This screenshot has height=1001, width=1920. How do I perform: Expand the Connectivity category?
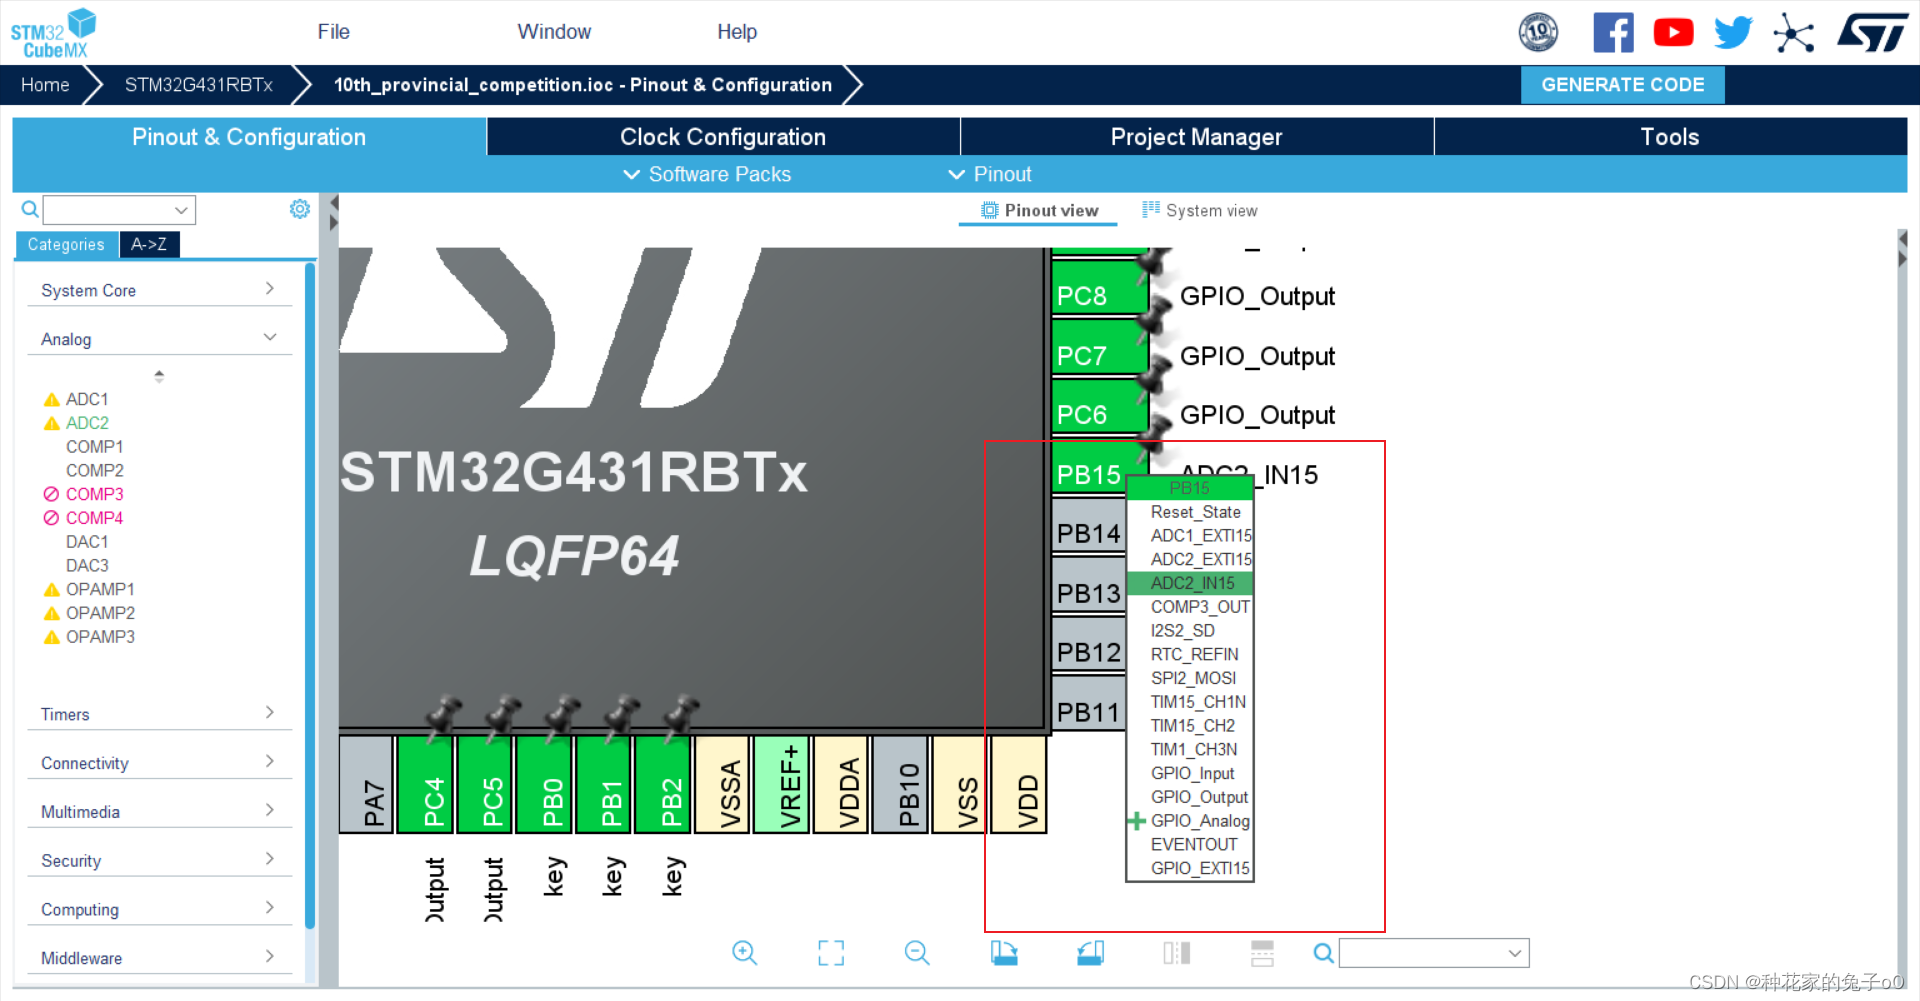coord(159,763)
